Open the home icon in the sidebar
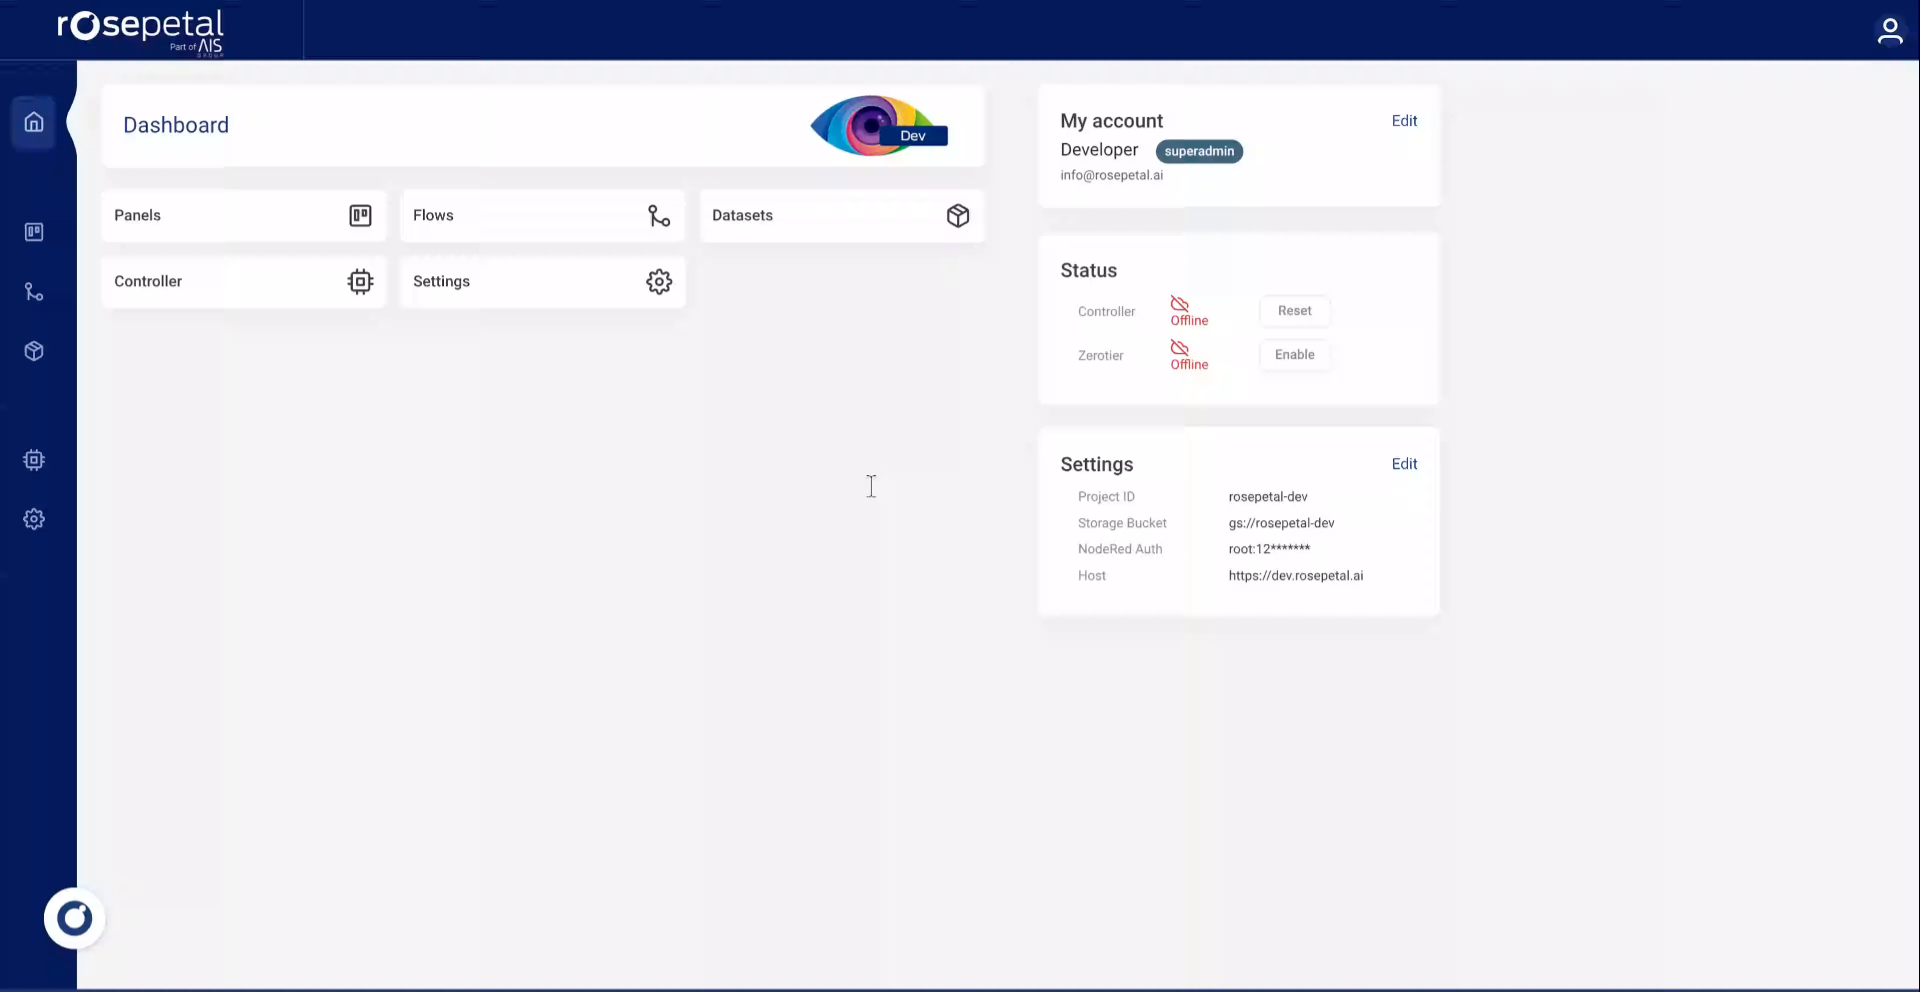This screenshot has width=1920, height=992. click(34, 123)
